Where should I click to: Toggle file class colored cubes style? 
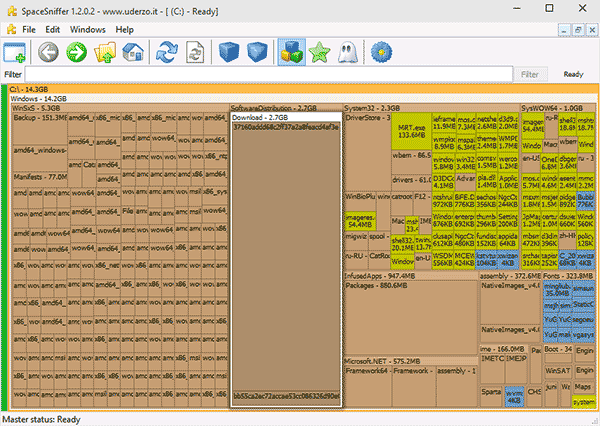[x=292, y=51]
